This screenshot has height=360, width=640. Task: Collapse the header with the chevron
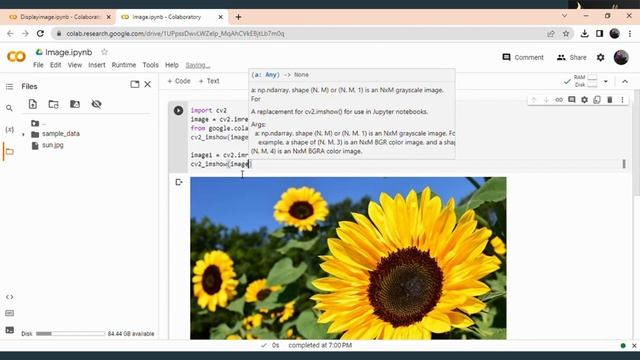(625, 81)
